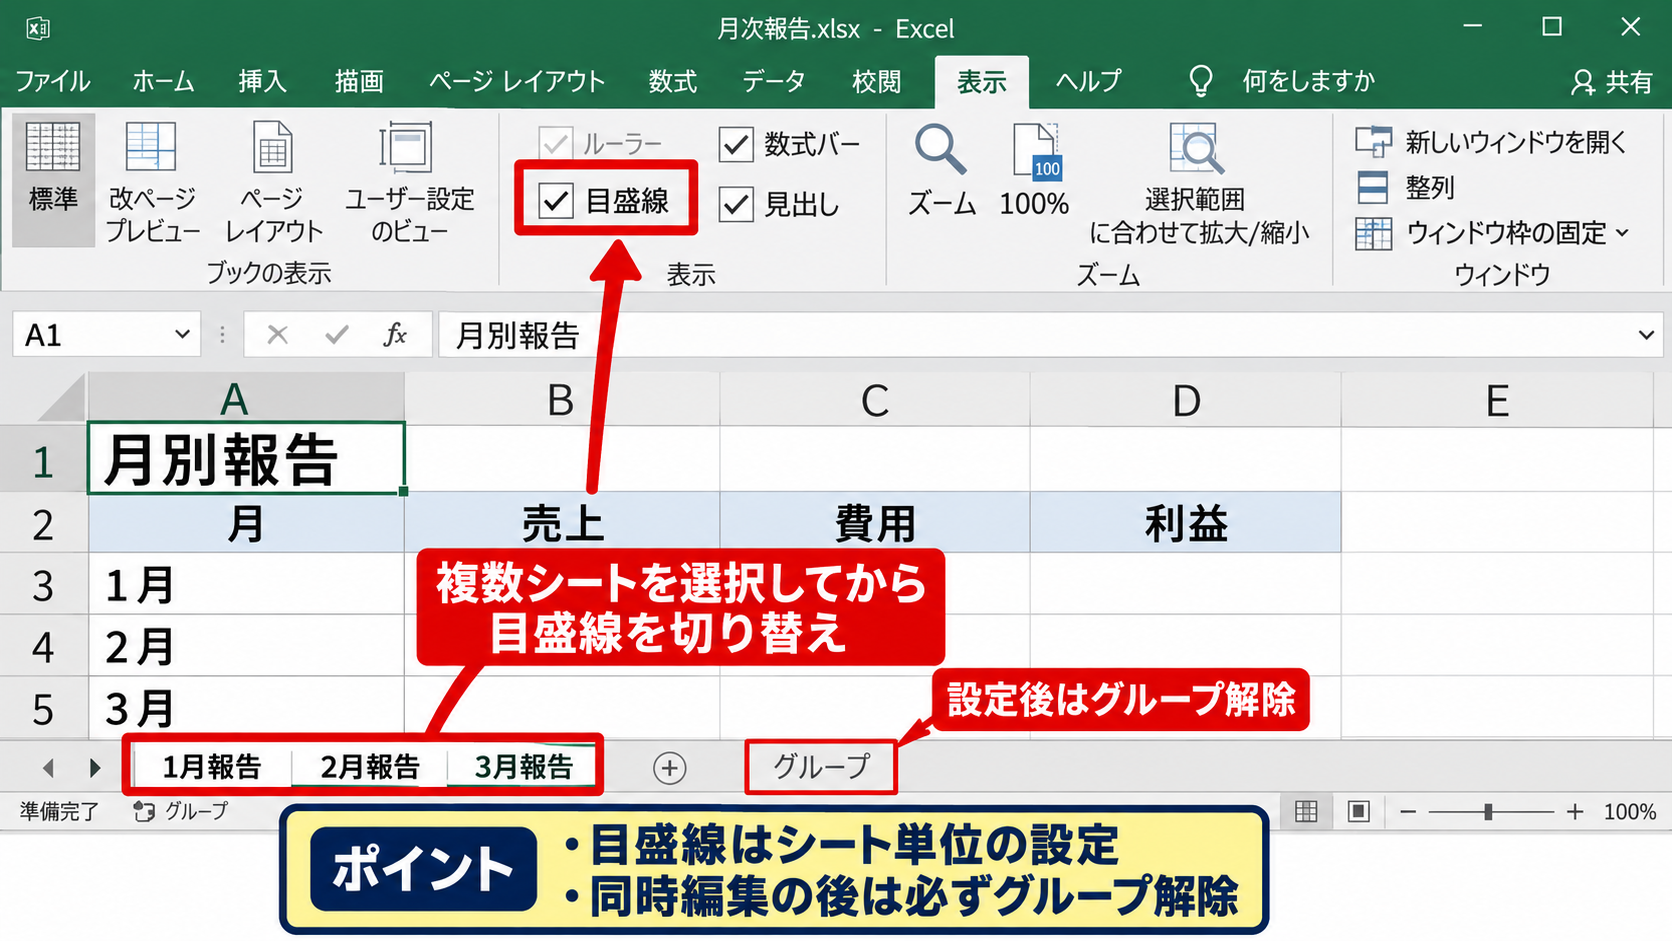Open Insert Function fx button
This screenshot has height=941, width=1672.
[396, 335]
